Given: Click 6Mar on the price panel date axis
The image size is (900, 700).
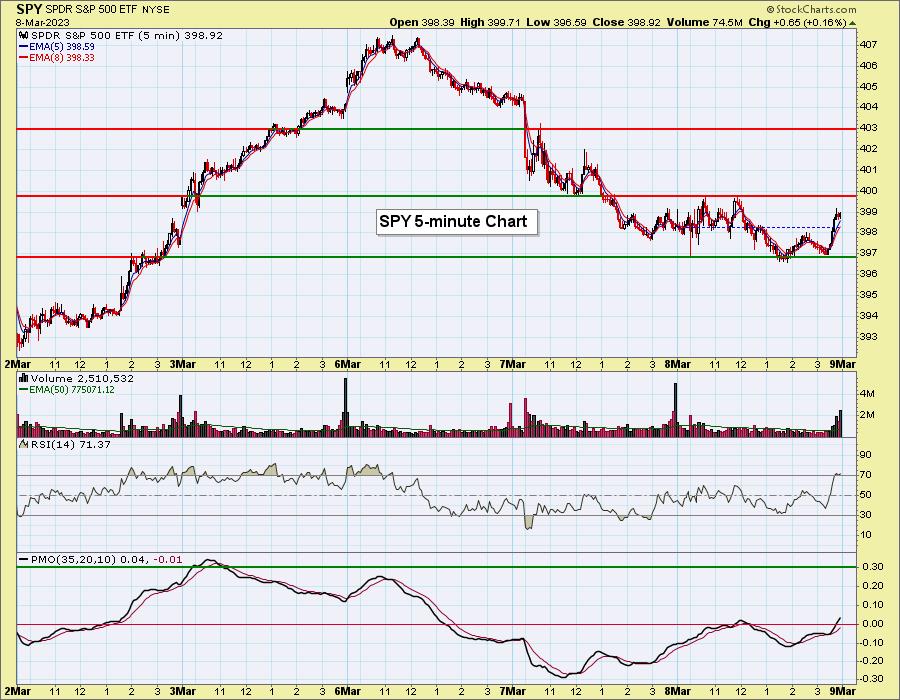Looking at the screenshot, I should point(347,364).
